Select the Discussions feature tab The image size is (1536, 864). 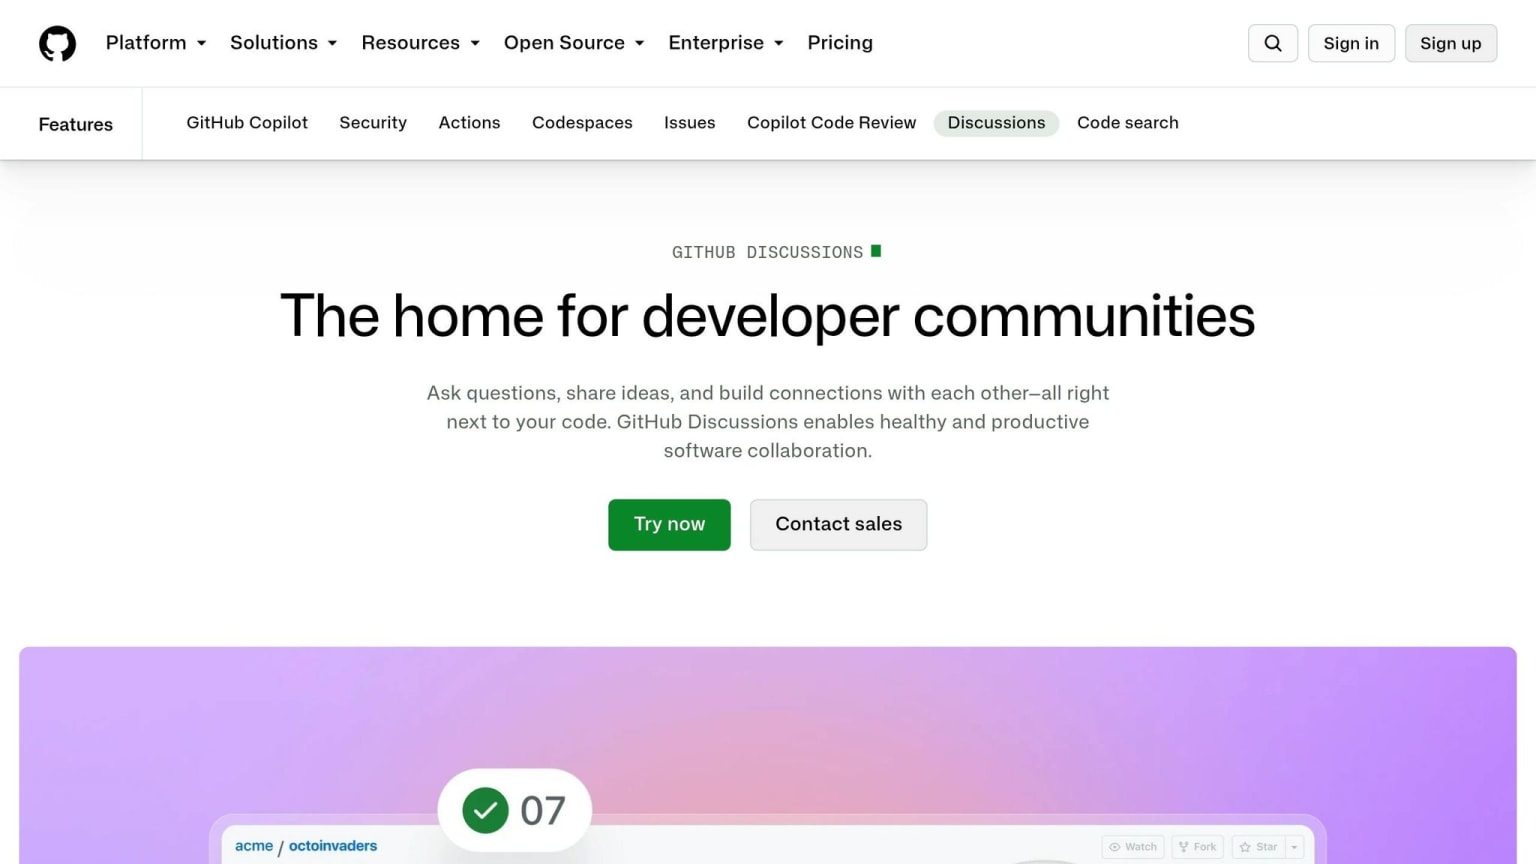996,123
